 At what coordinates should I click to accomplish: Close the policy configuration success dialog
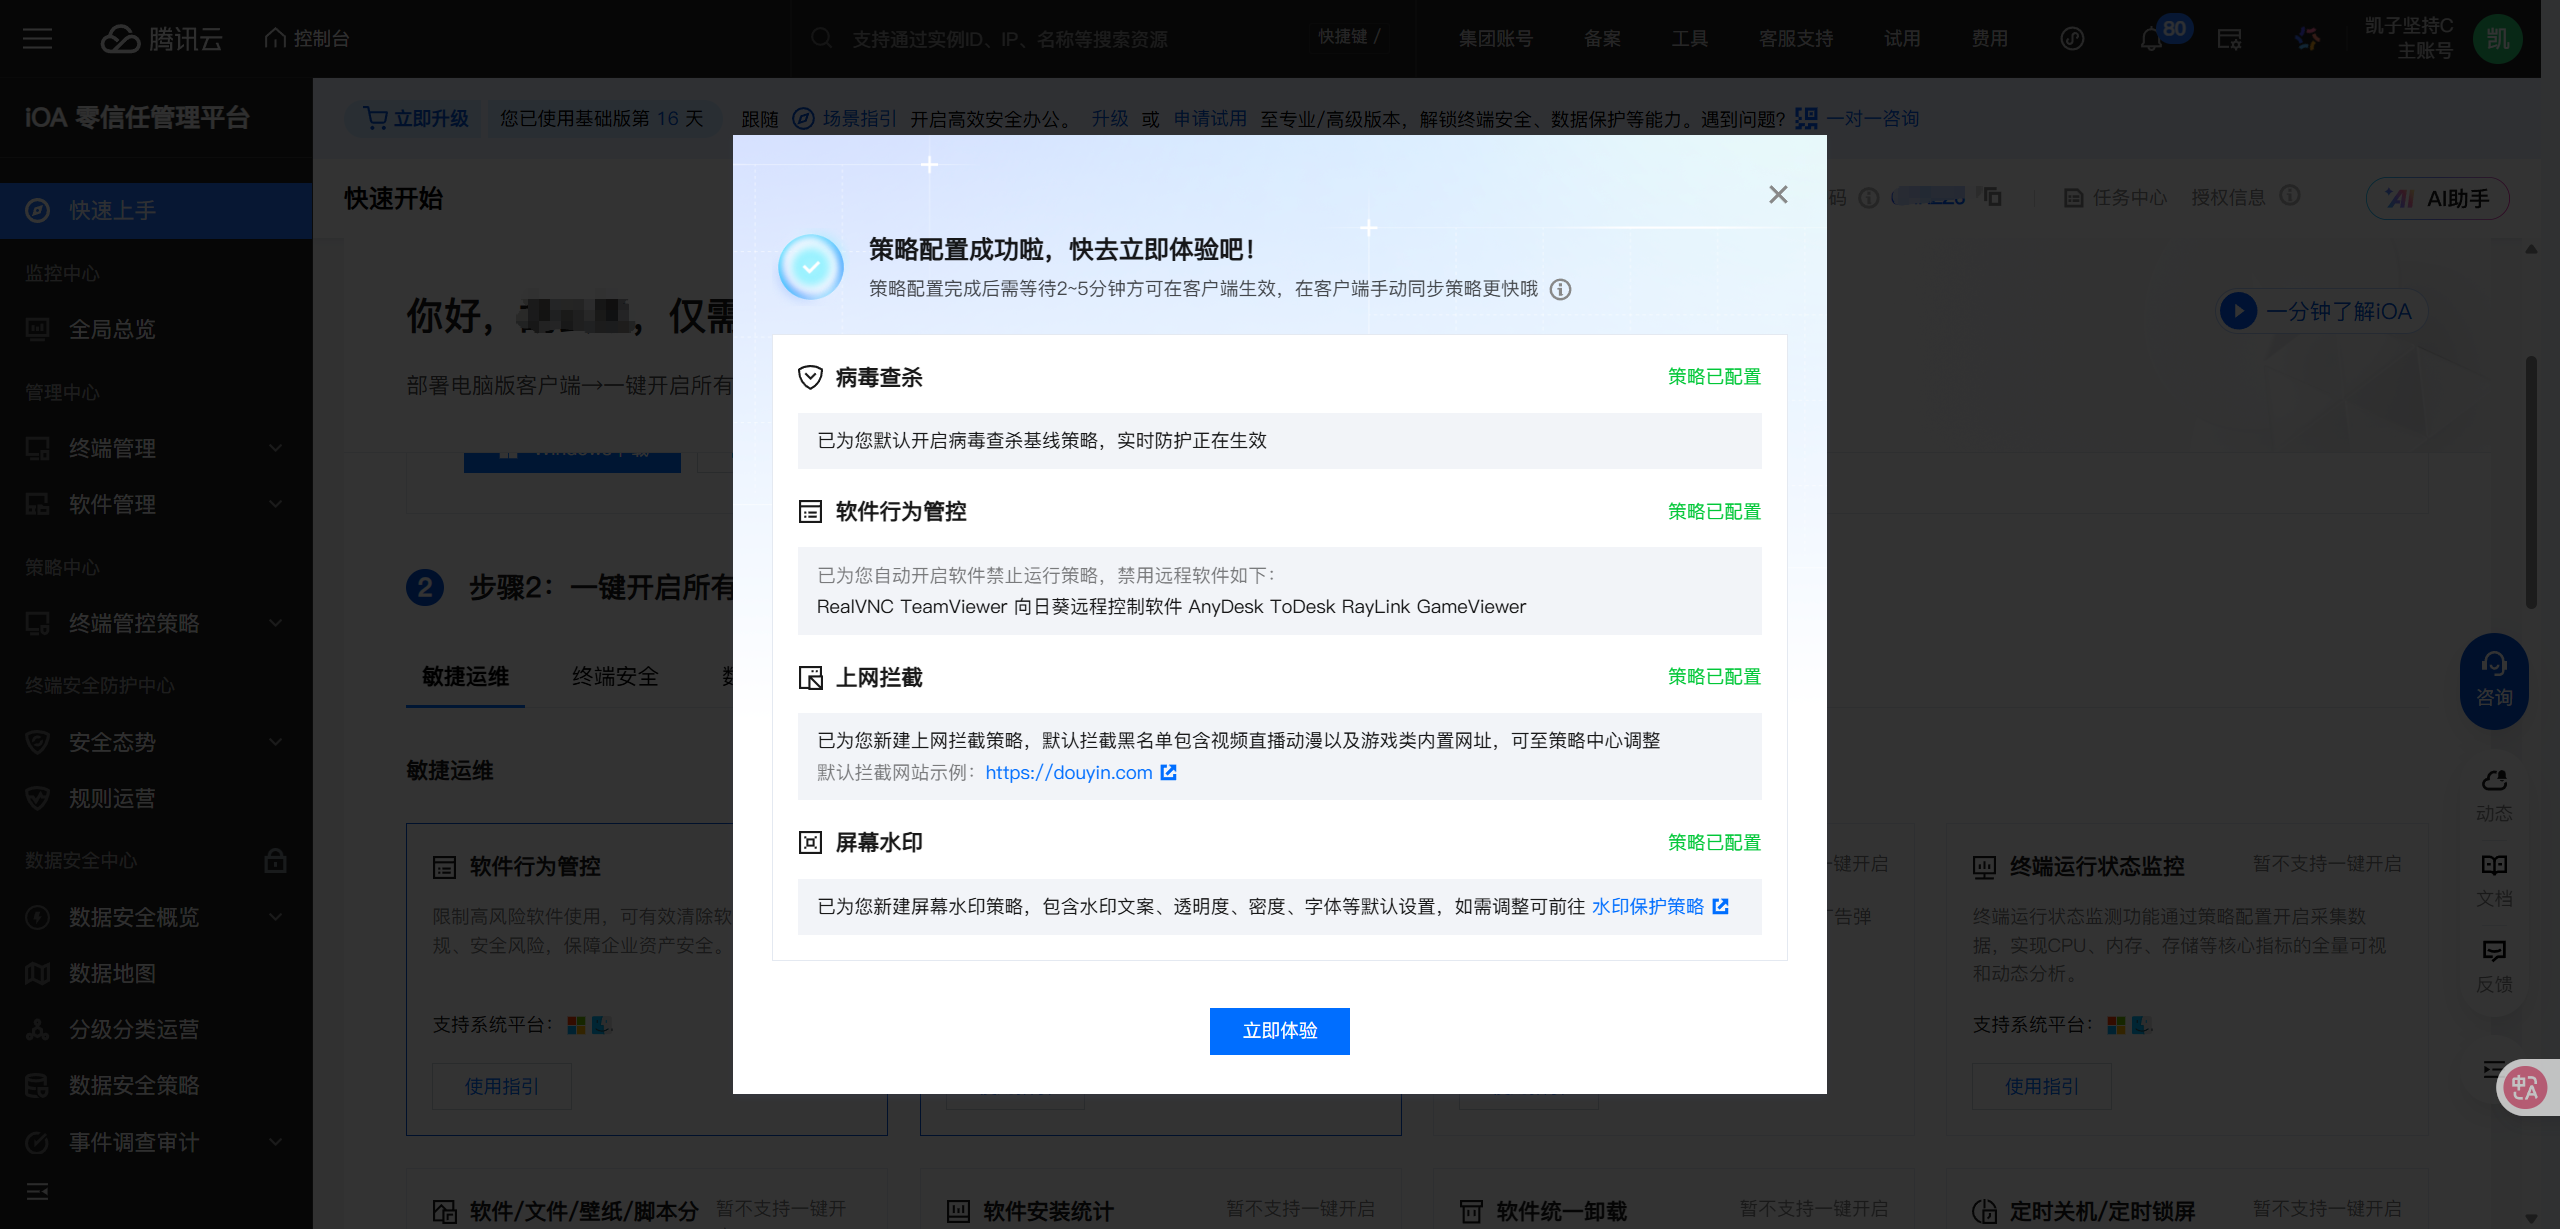coord(1778,194)
